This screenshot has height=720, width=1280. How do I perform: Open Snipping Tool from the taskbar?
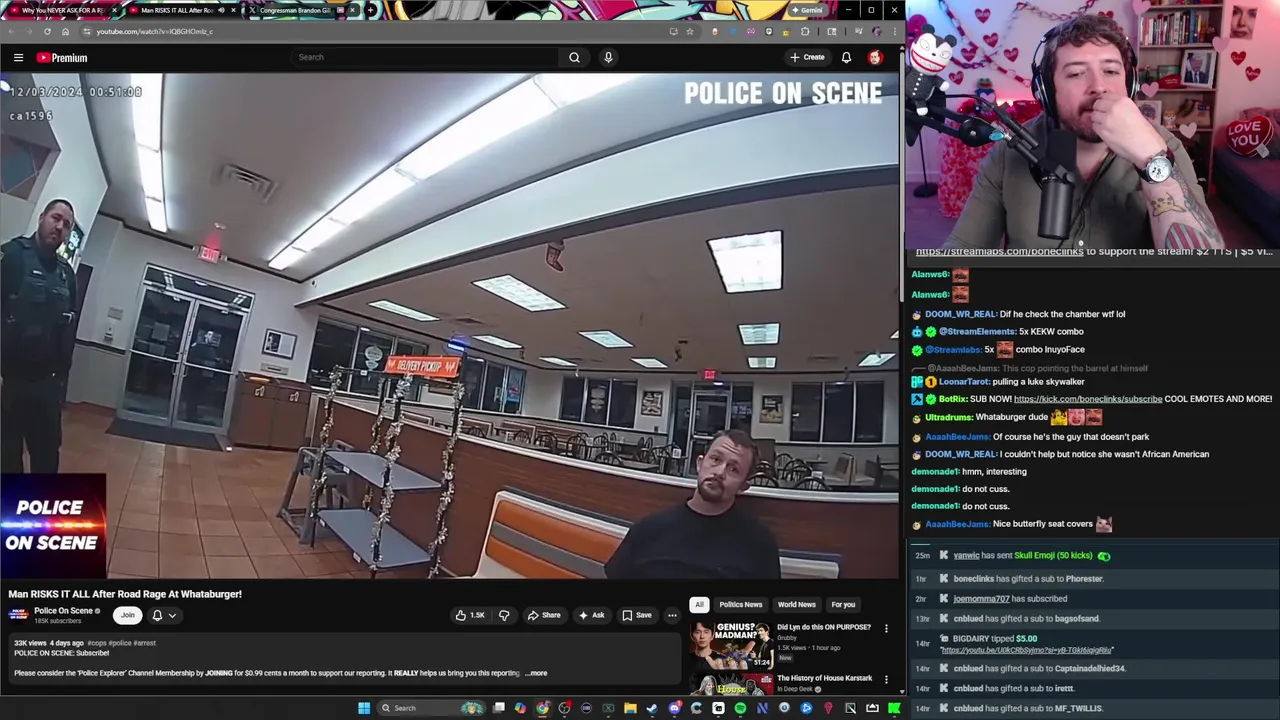coord(850,708)
